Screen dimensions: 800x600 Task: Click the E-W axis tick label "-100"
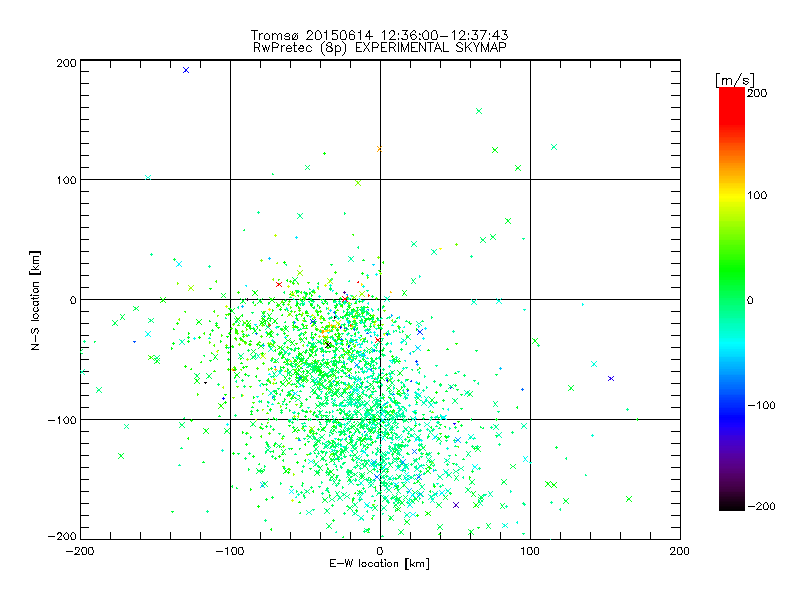pos(230,551)
